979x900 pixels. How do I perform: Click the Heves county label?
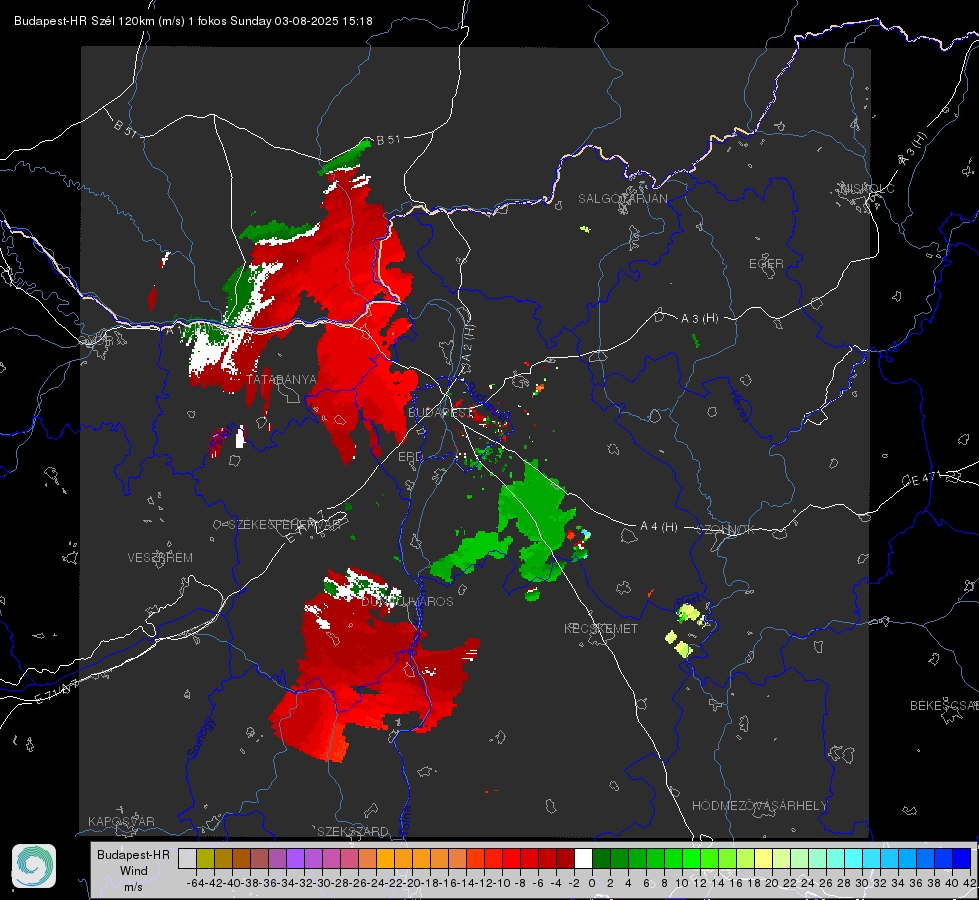(x=740, y=405)
